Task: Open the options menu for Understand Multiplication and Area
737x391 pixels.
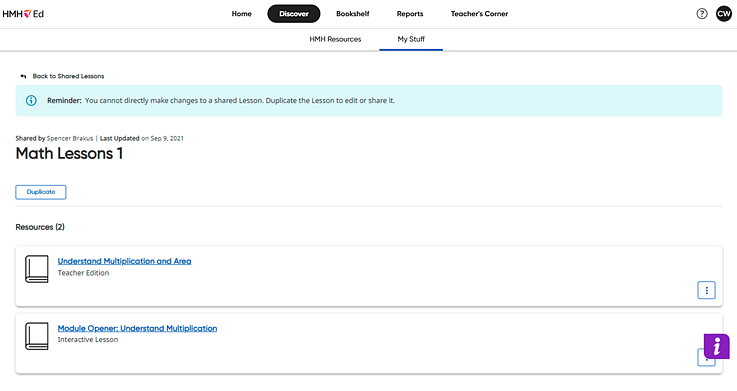Action: [x=706, y=290]
